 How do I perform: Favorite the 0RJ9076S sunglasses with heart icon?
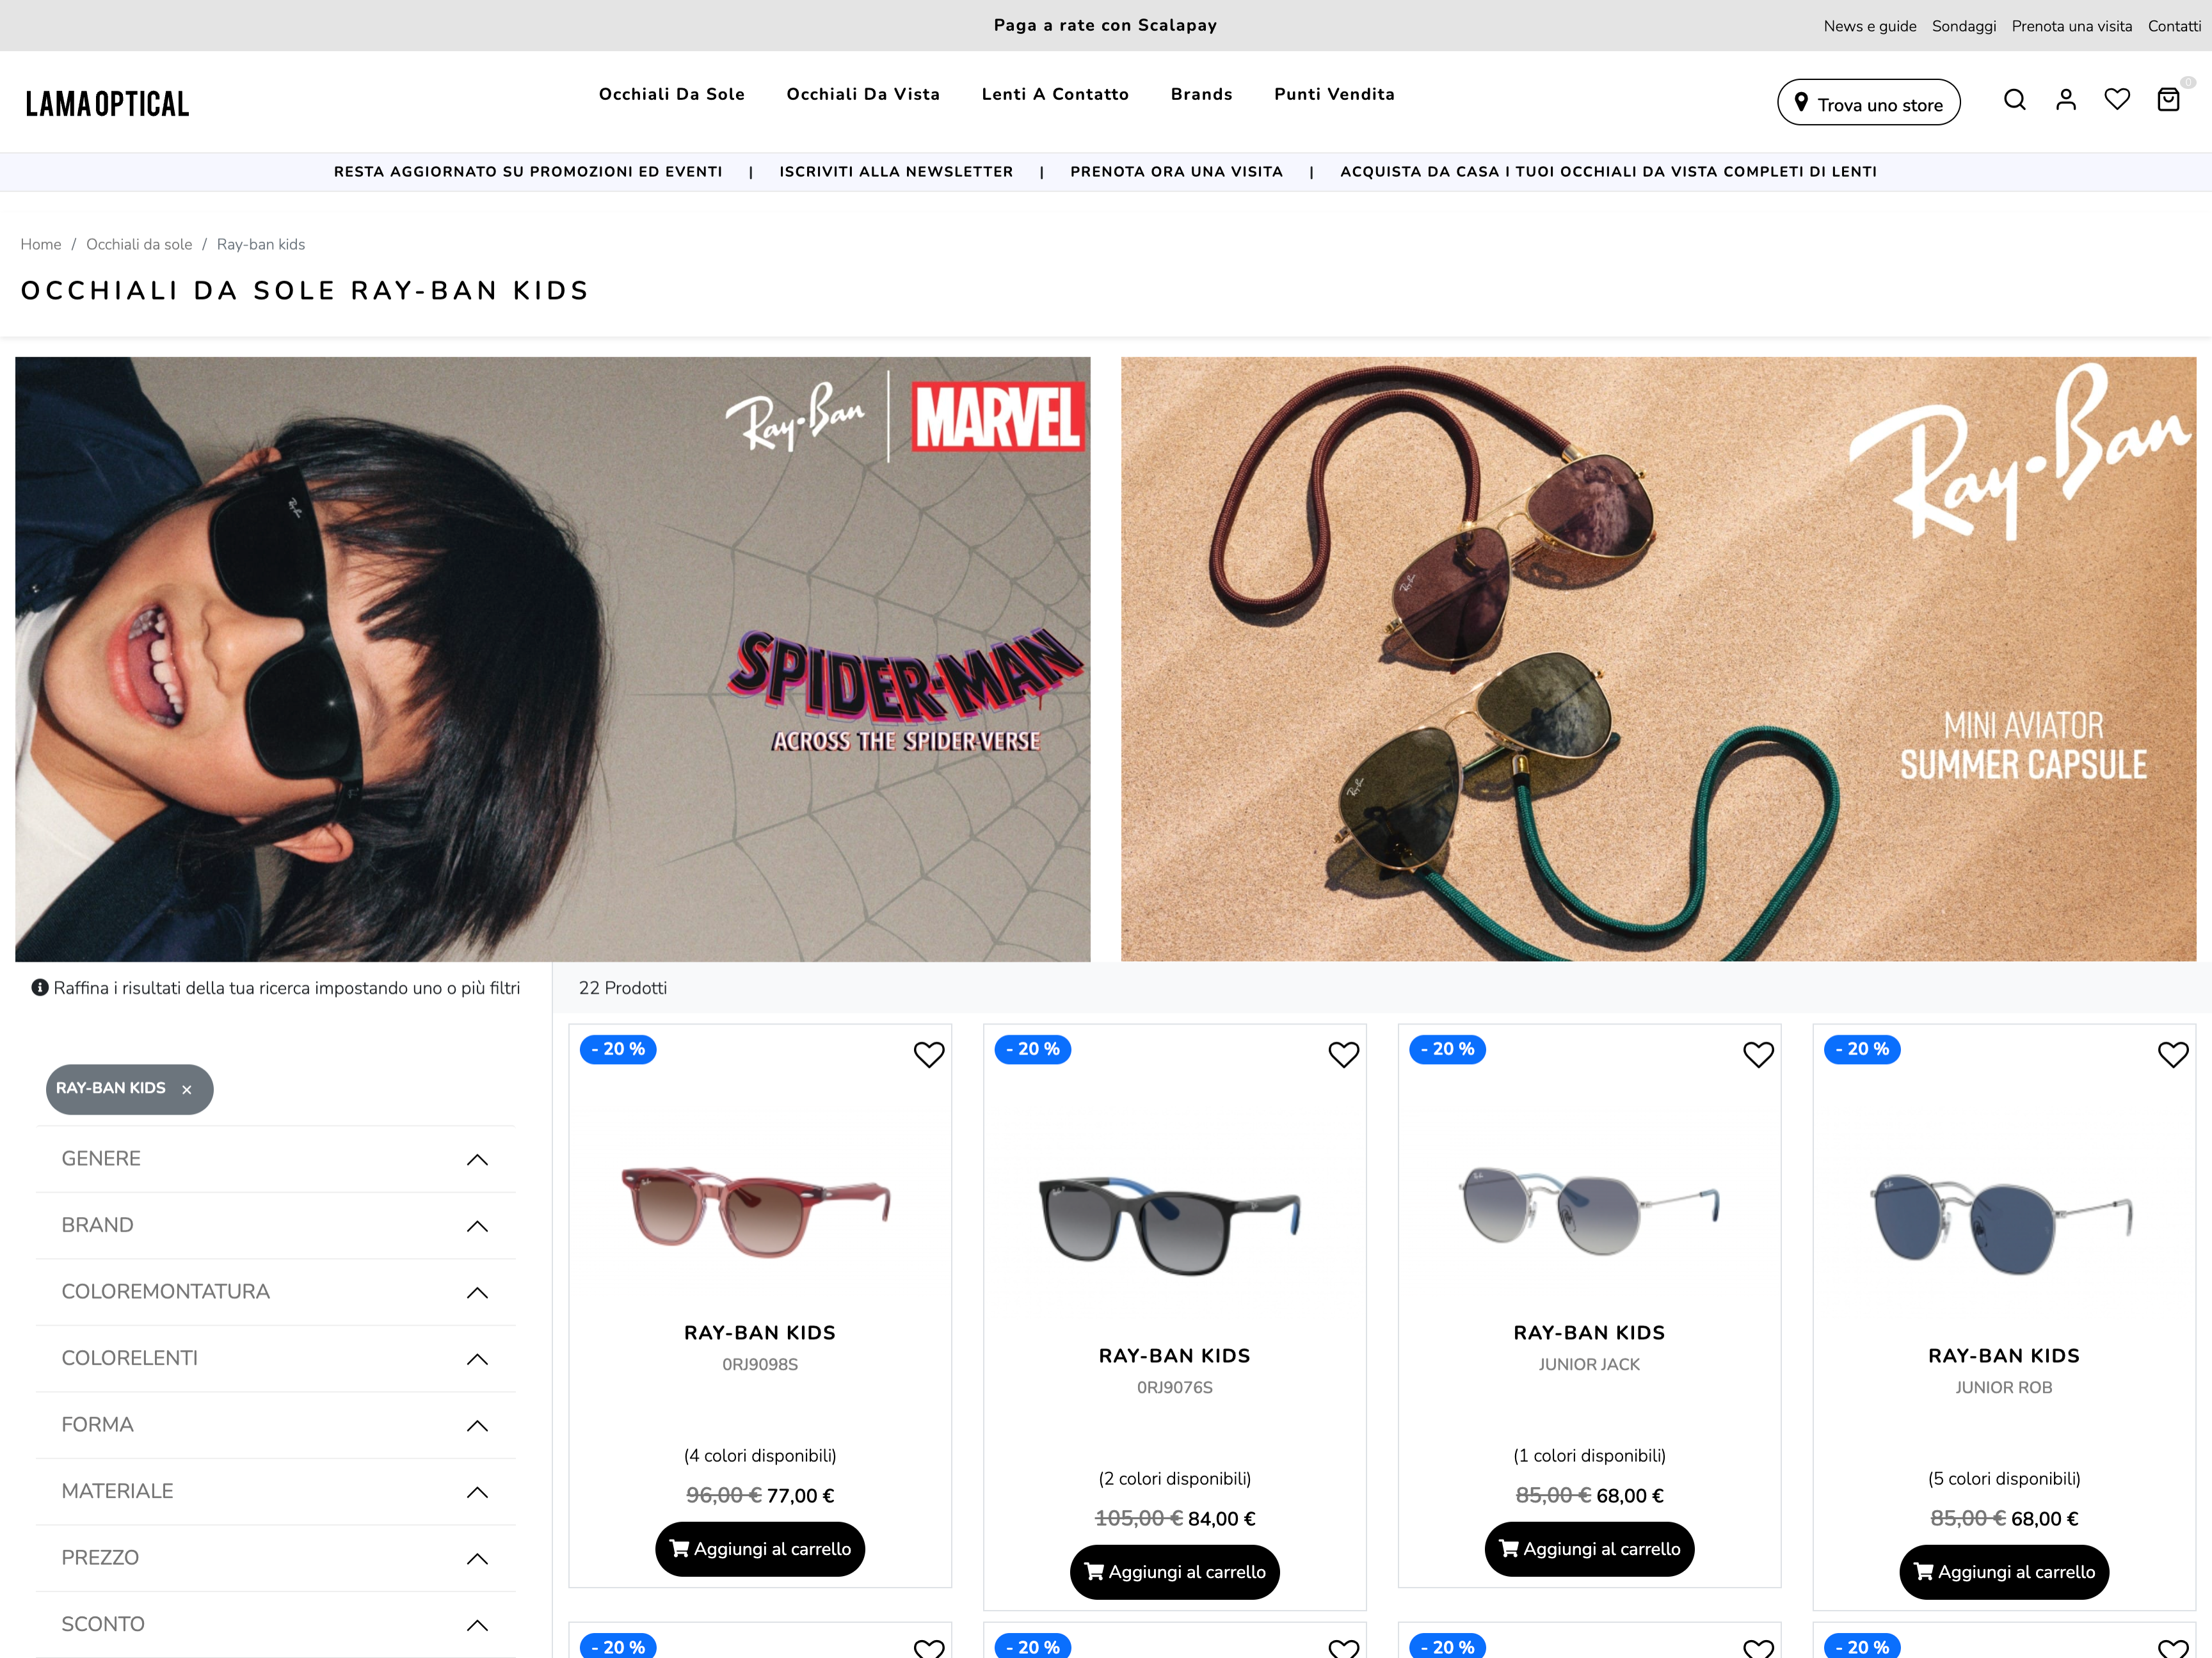point(1344,1054)
